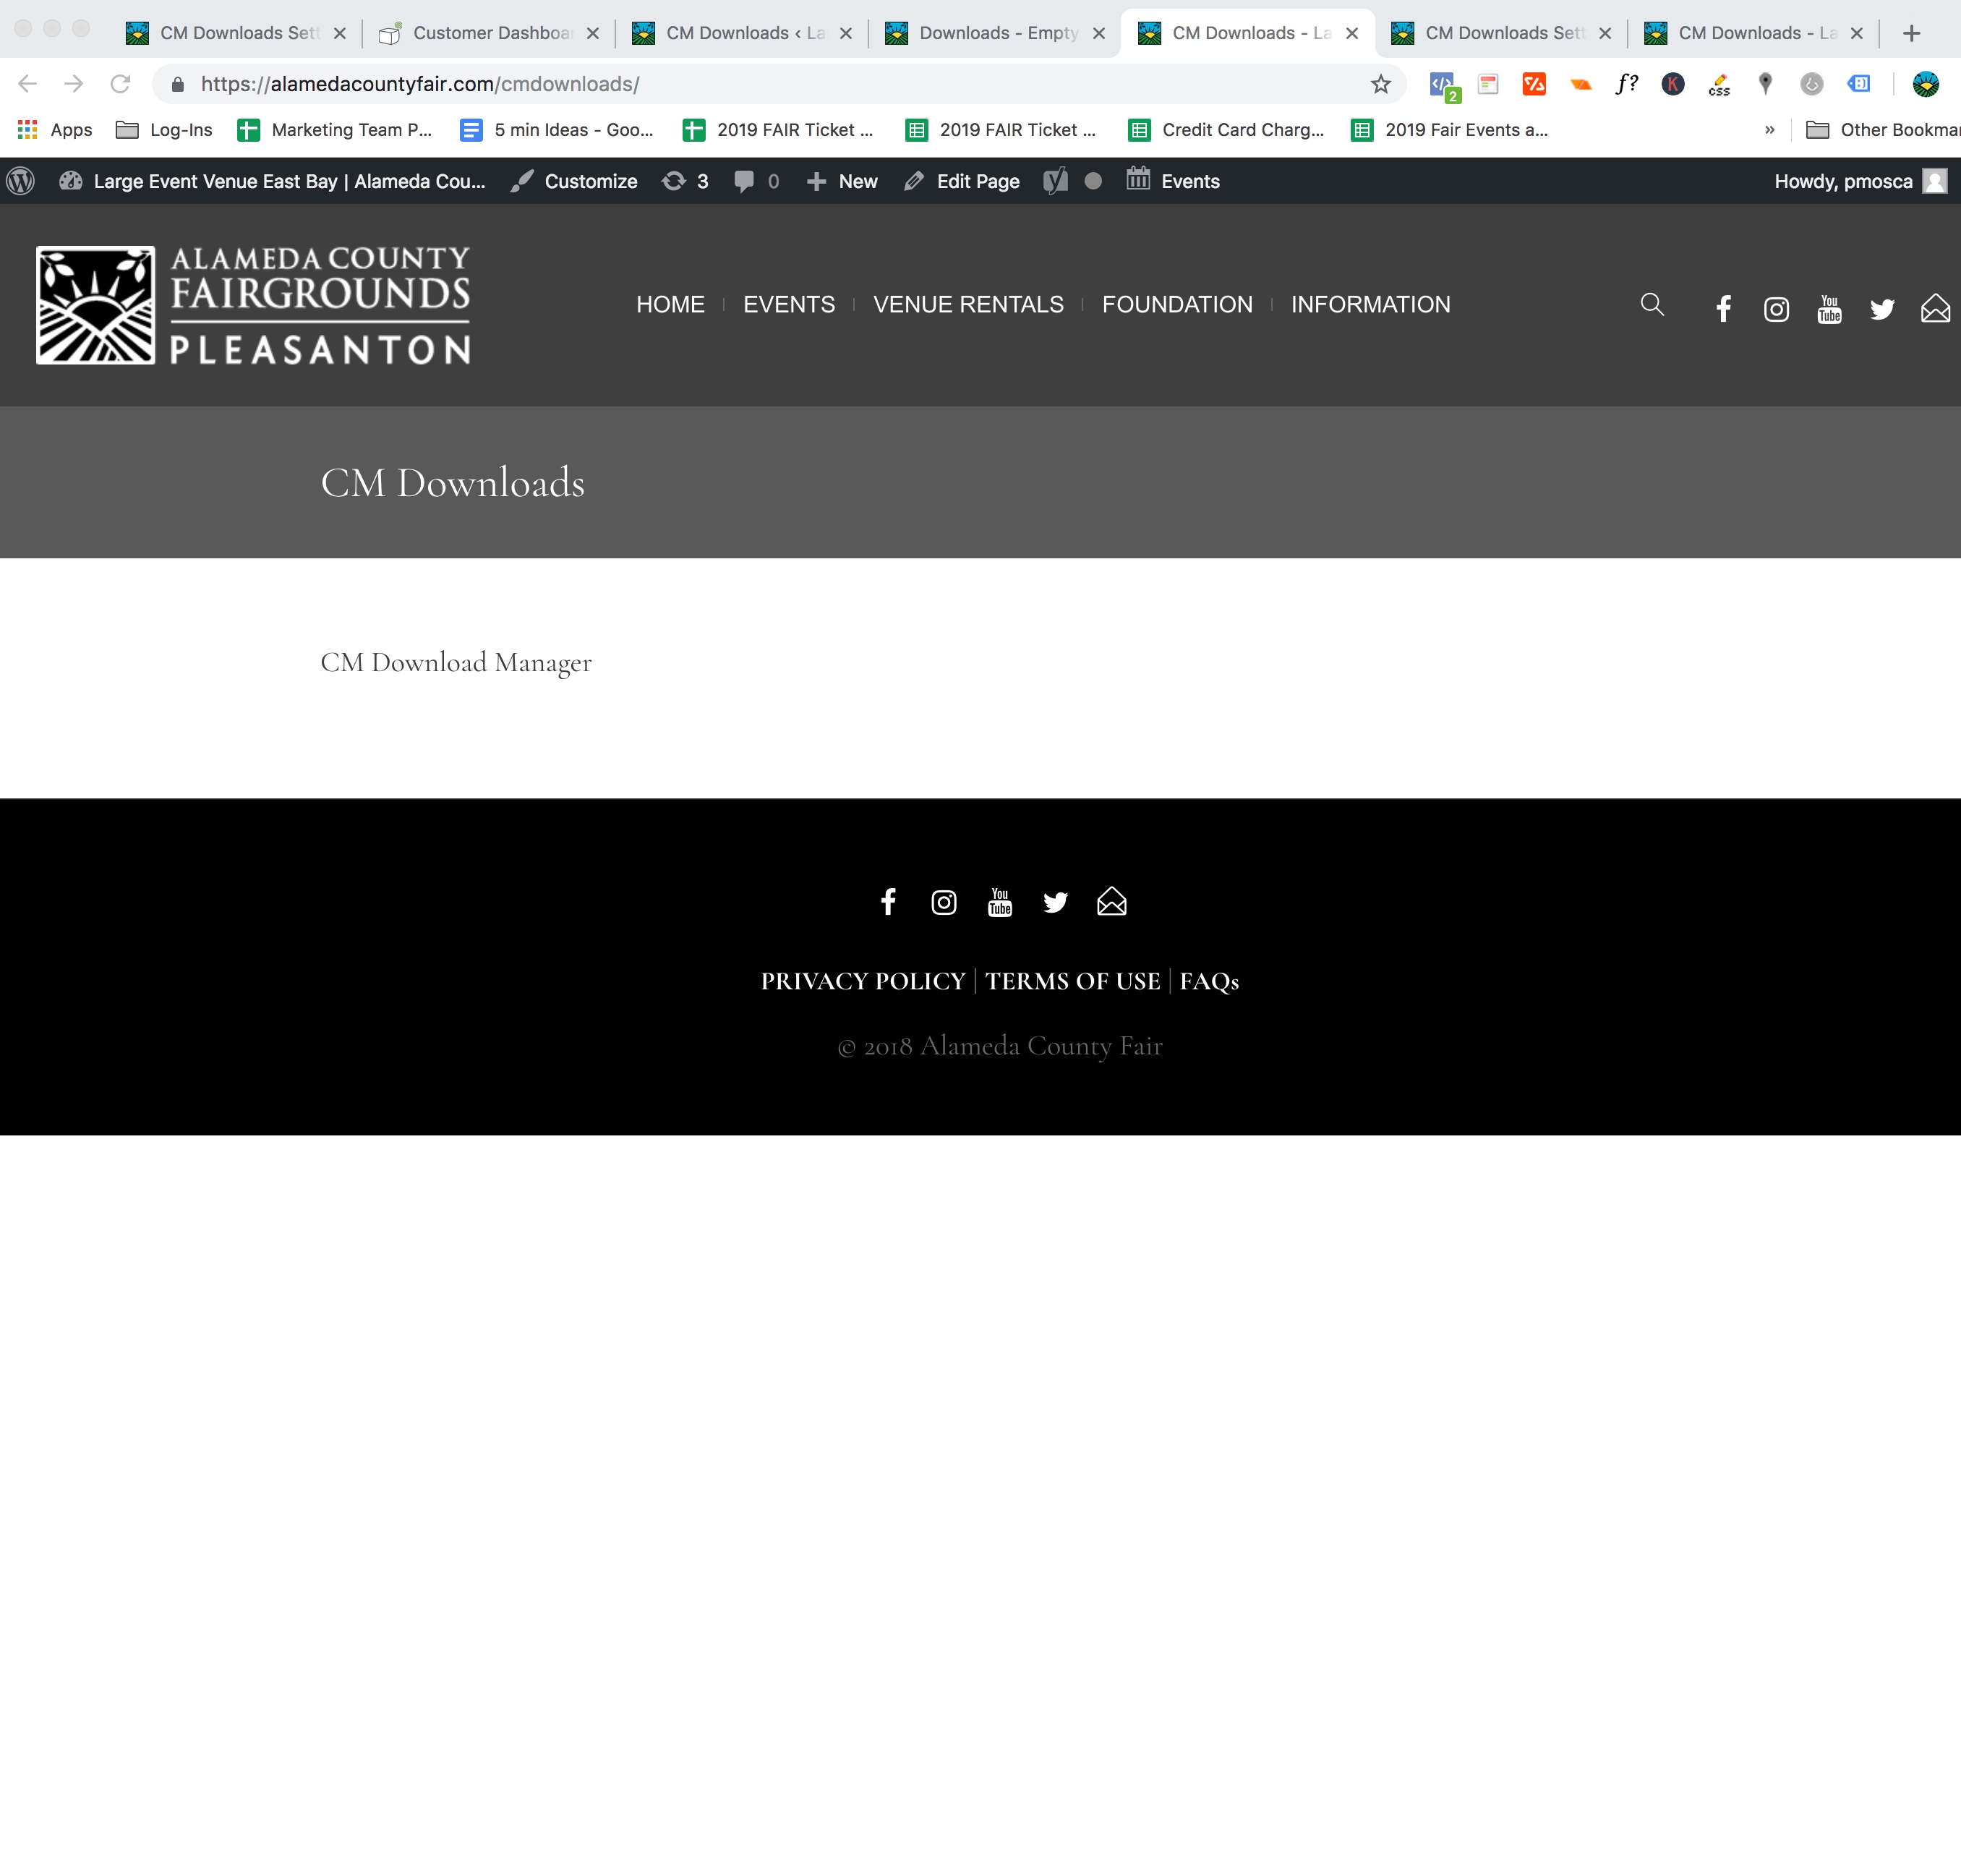The height and width of the screenshot is (1876, 1961).
Task: Expand the hidden bookmarks chevron
Action: point(1769,130)
